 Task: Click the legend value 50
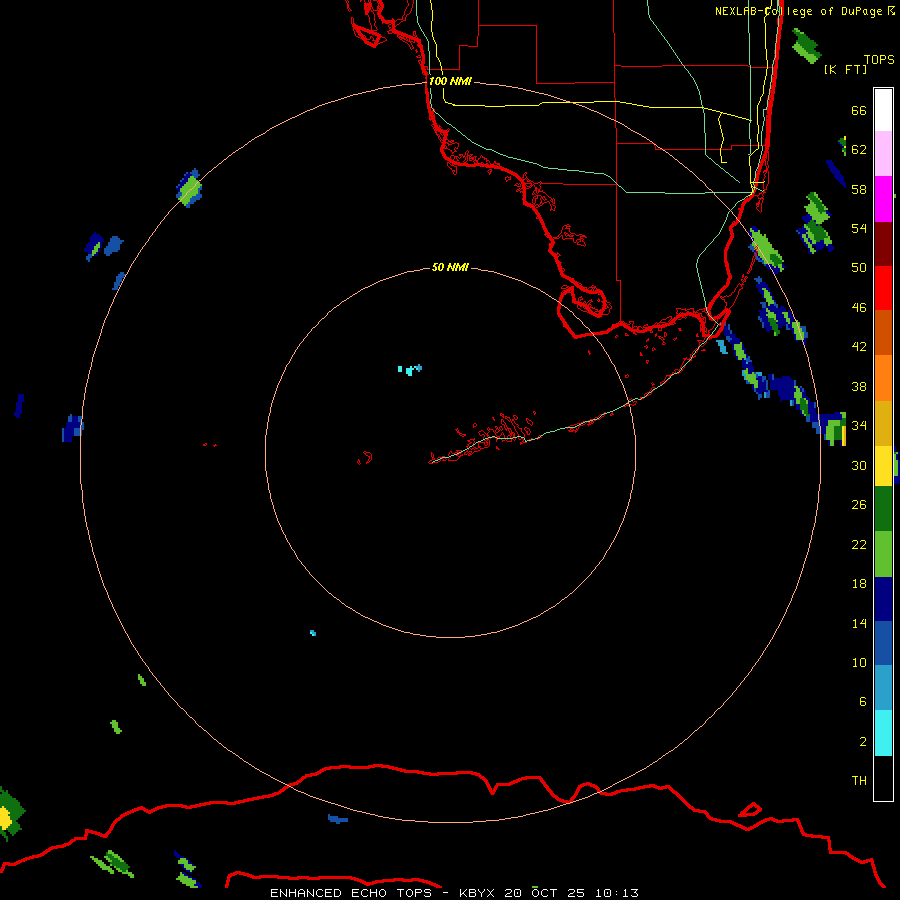point(859,267)
